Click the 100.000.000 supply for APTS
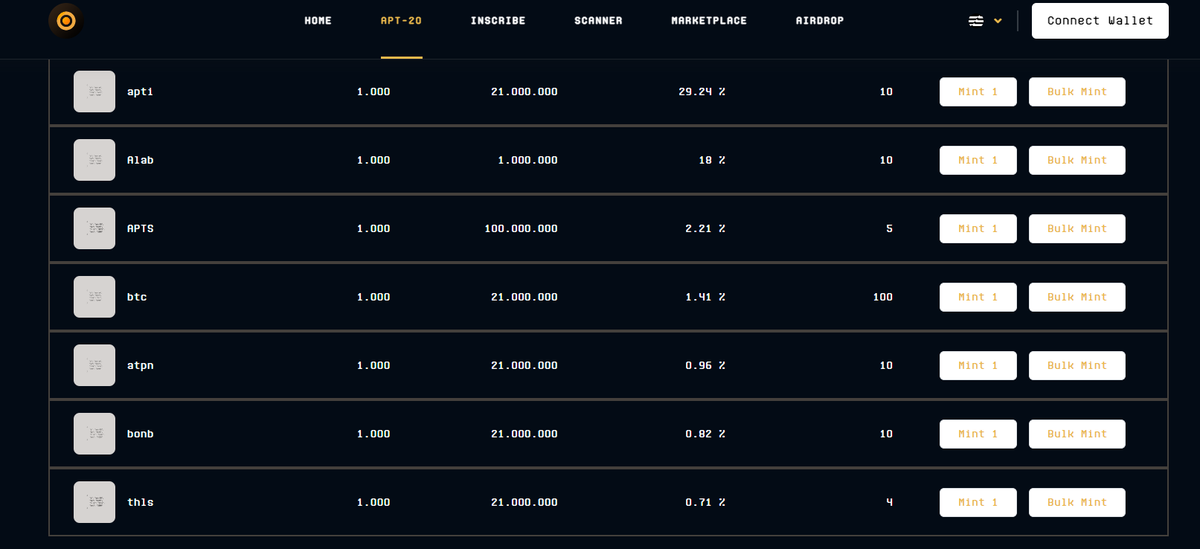The image size is (1200, 549). [x=521, y=229]
